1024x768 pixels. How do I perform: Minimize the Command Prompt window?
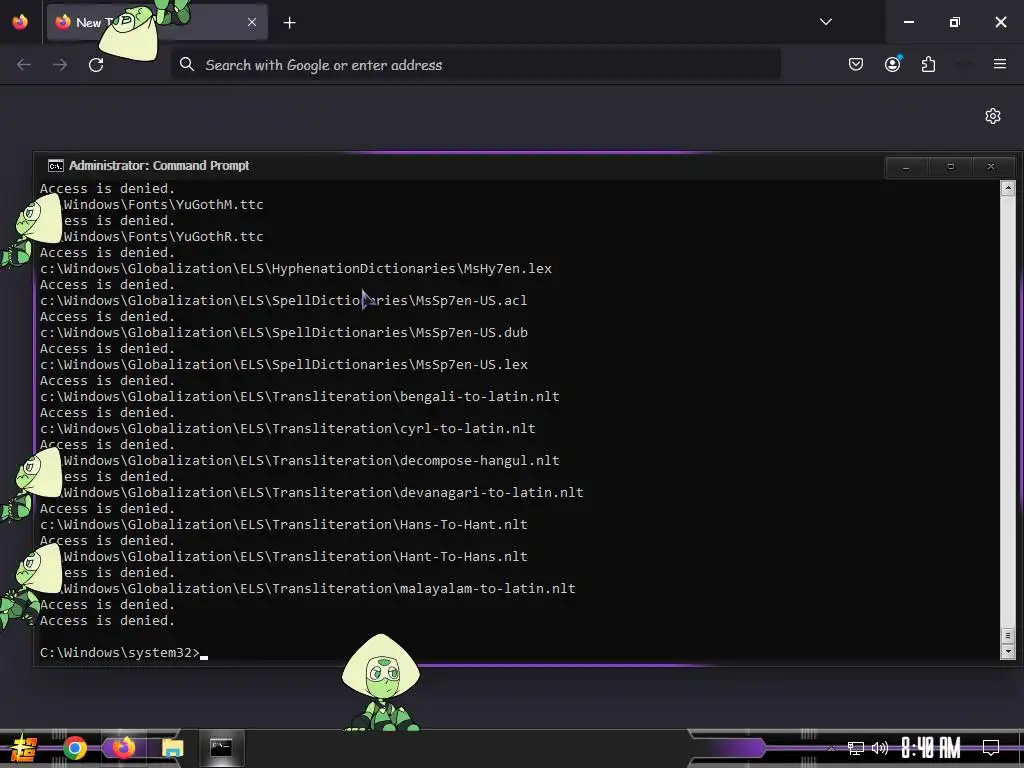click(x=906, y=167)
